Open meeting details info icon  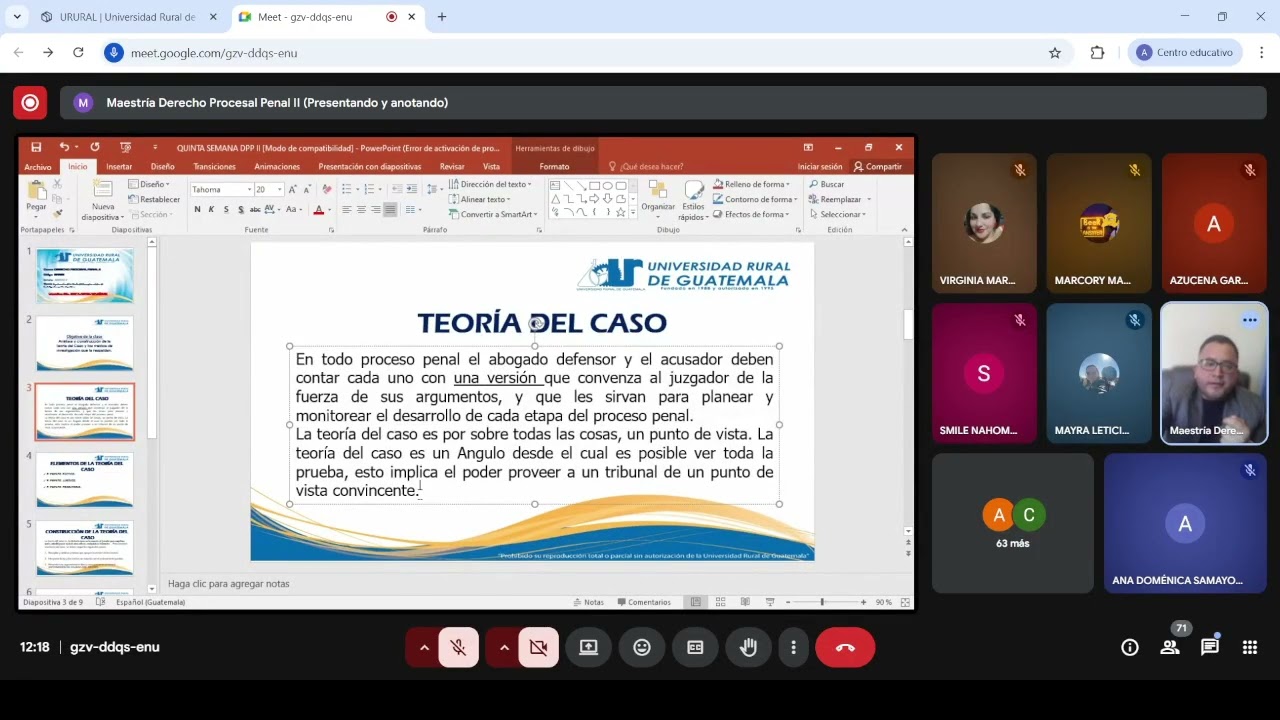click(1130, 647)
